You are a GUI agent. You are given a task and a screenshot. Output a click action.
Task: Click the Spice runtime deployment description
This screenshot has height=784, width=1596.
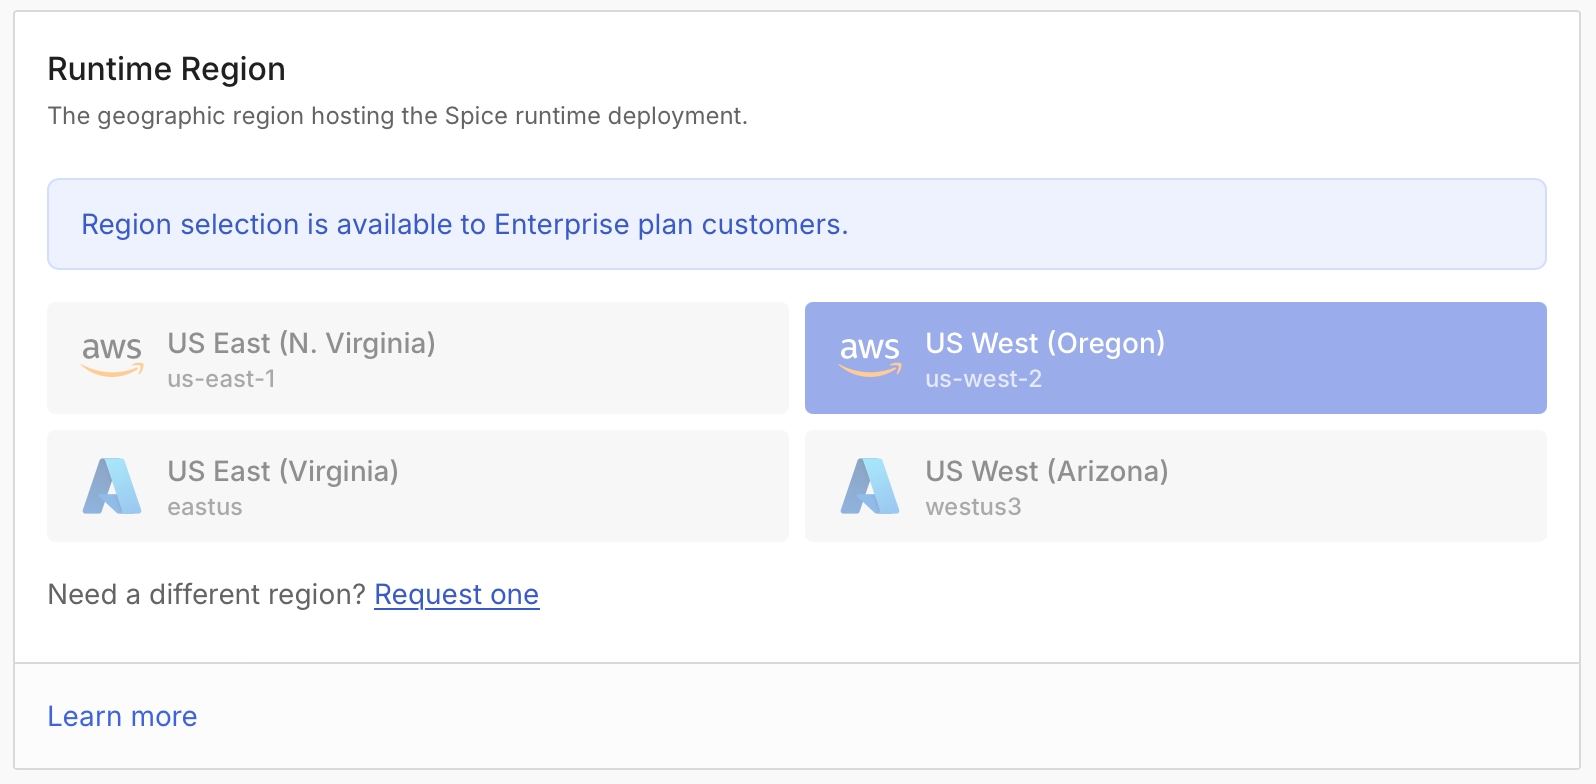[x=397, y=116]
